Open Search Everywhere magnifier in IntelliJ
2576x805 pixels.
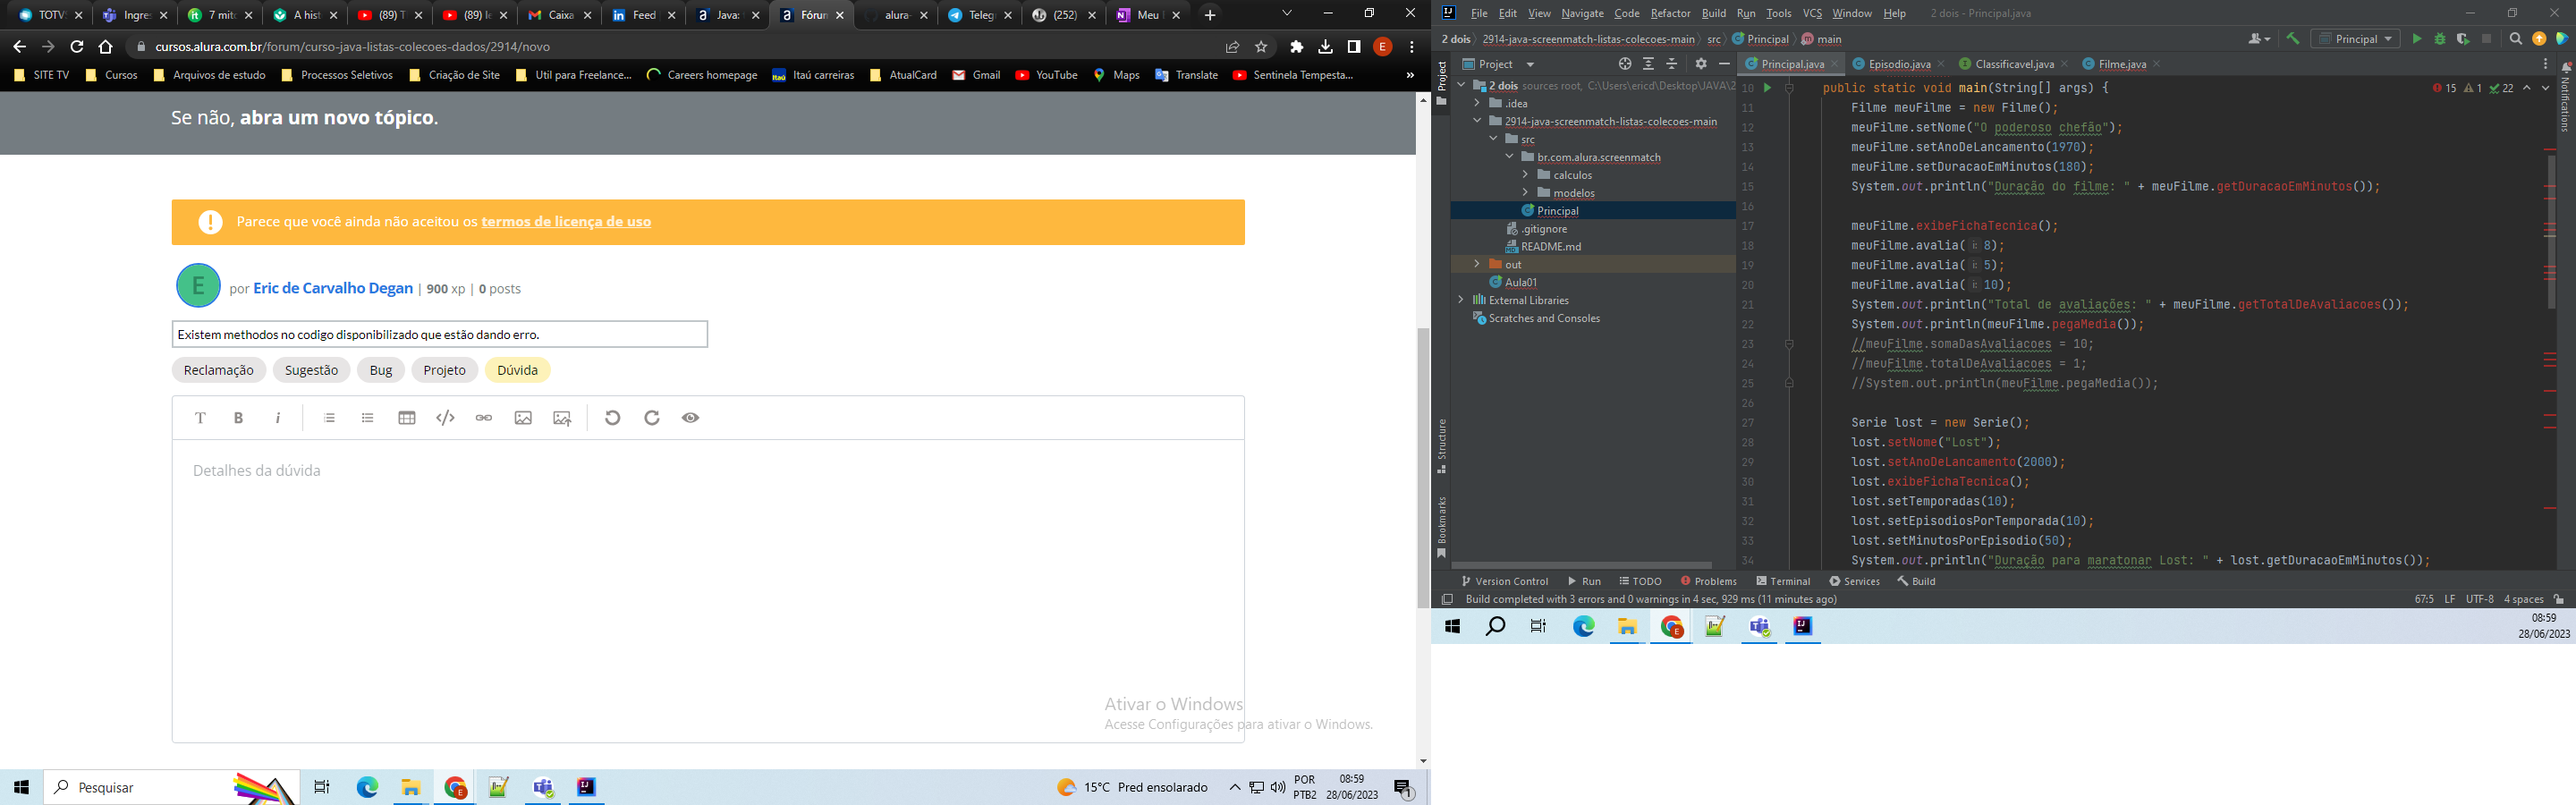click(x=2516, y=39)
